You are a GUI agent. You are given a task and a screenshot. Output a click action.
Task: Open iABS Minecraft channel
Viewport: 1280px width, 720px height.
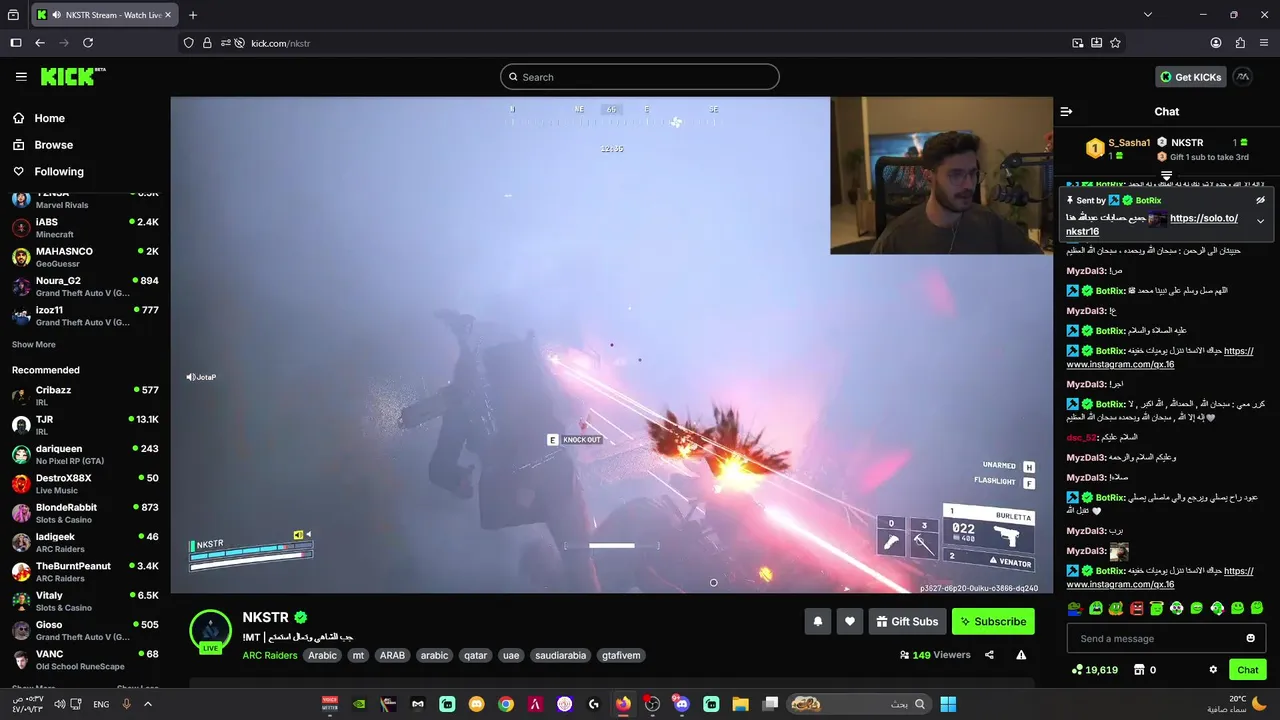click(x=85, y=228)
